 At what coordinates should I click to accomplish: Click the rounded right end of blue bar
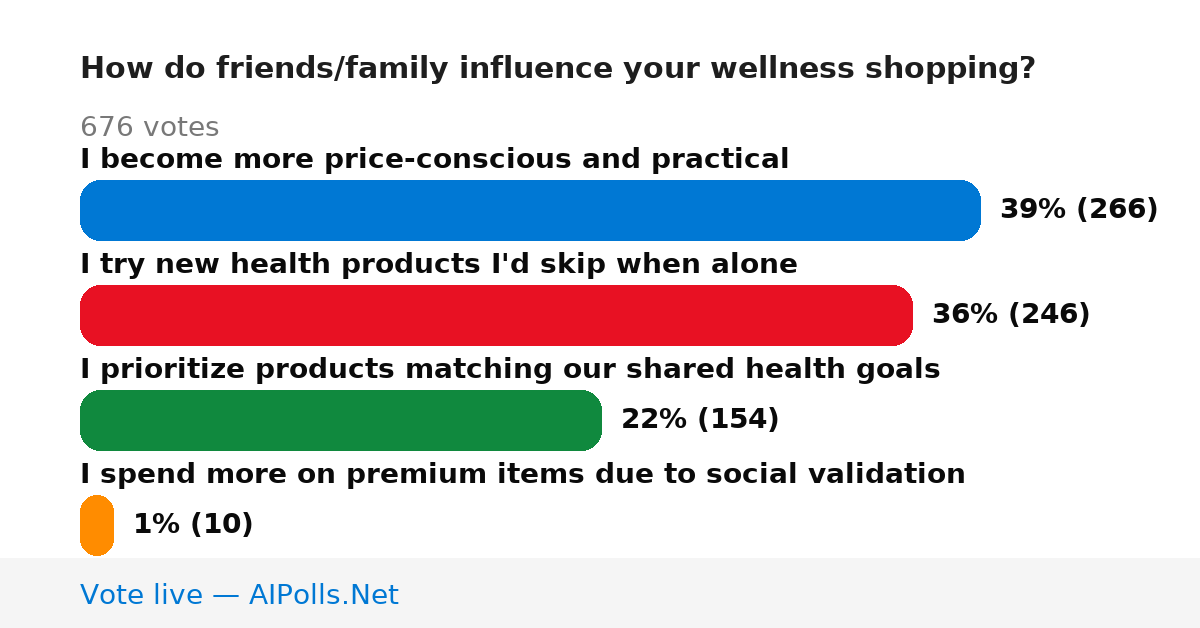click(x=966, y=210)
